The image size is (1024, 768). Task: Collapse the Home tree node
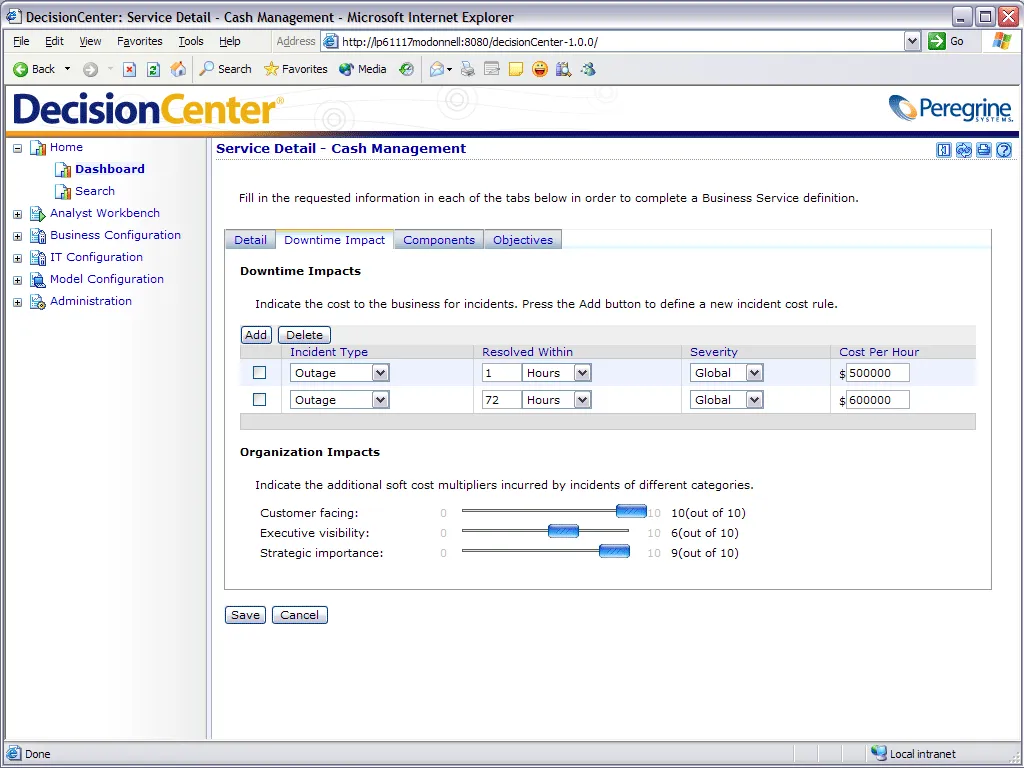coord(18,148)
